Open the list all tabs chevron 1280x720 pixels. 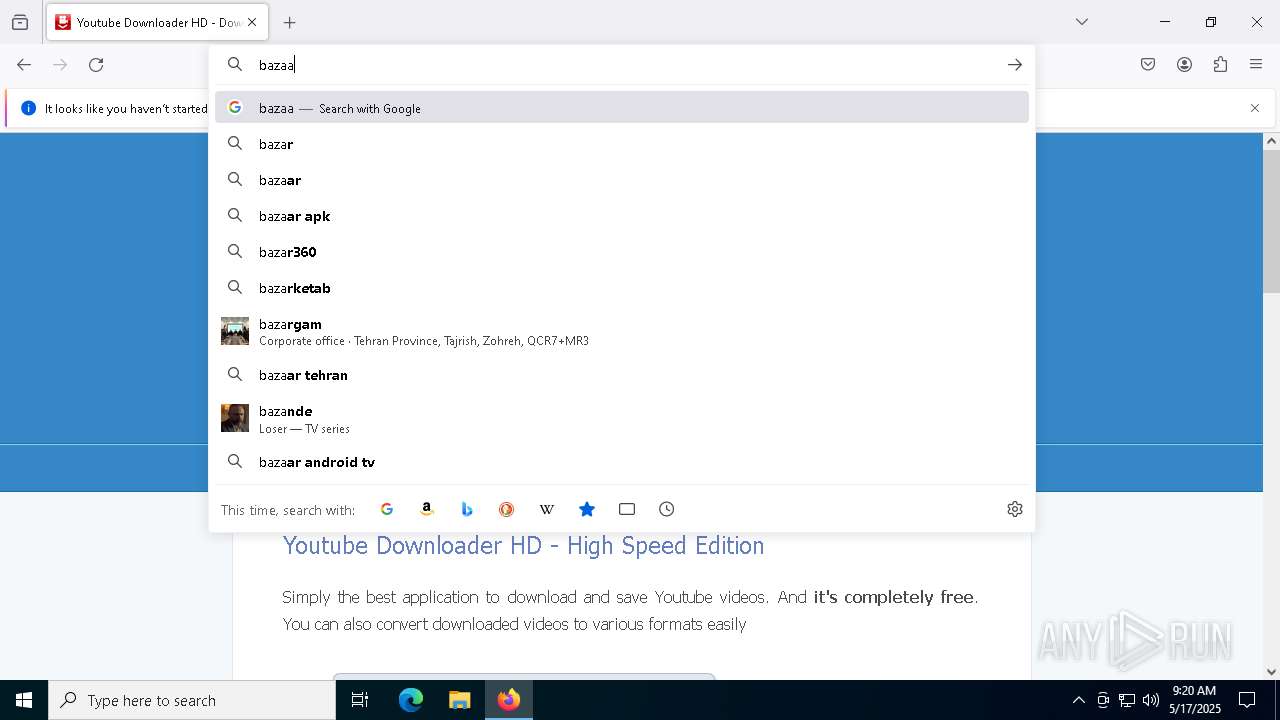point(1082,22)
